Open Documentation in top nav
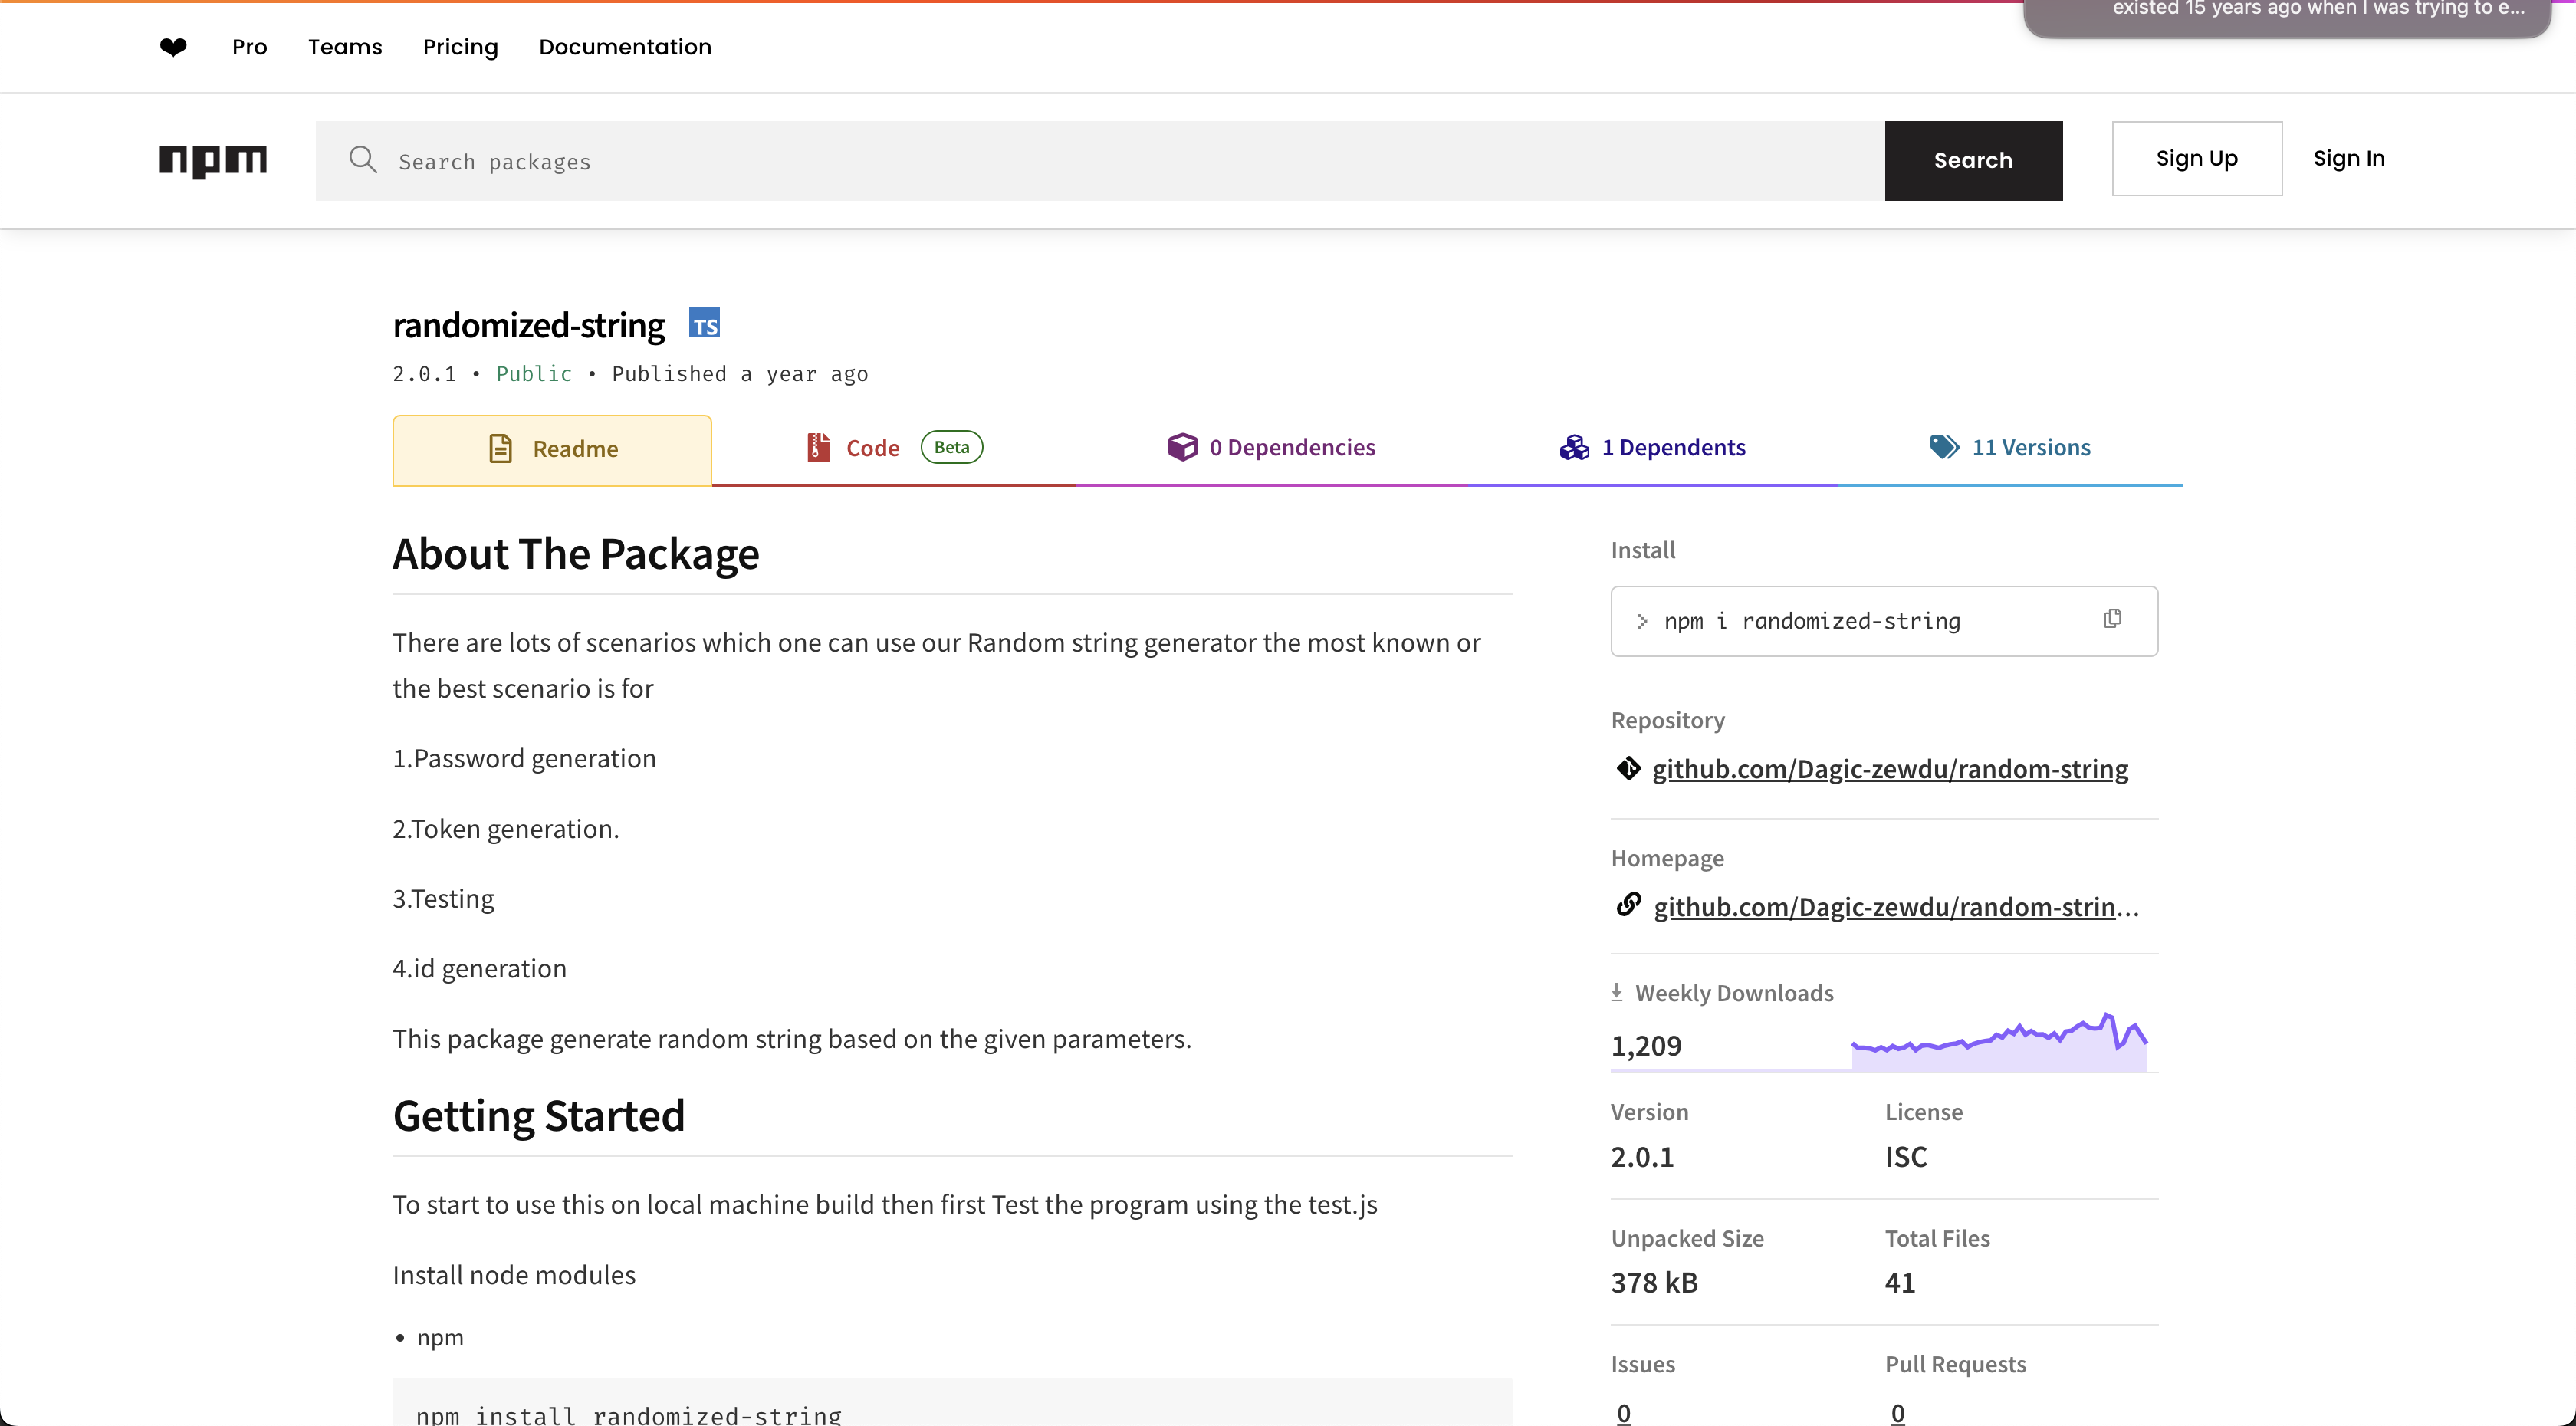2576x1426 pixels. [625, 47]
